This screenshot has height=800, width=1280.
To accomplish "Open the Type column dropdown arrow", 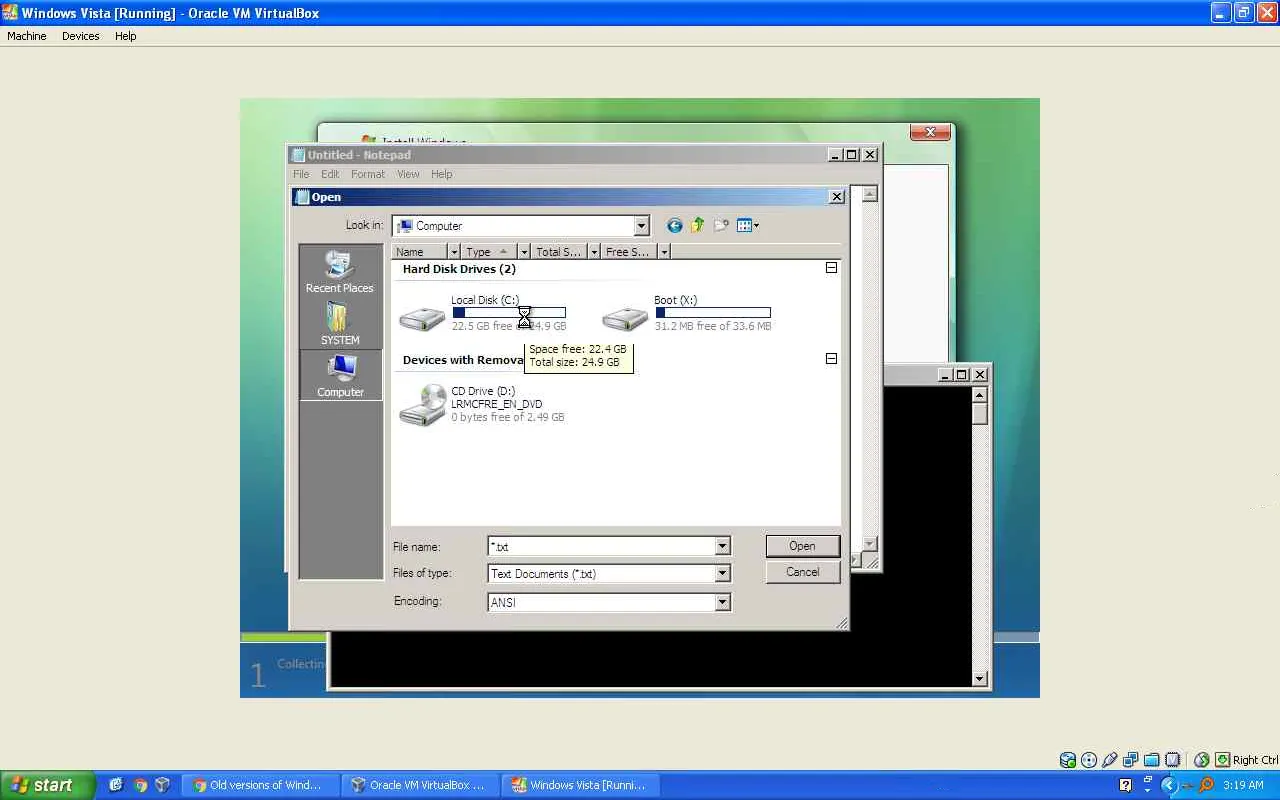I will click(524, 252).
